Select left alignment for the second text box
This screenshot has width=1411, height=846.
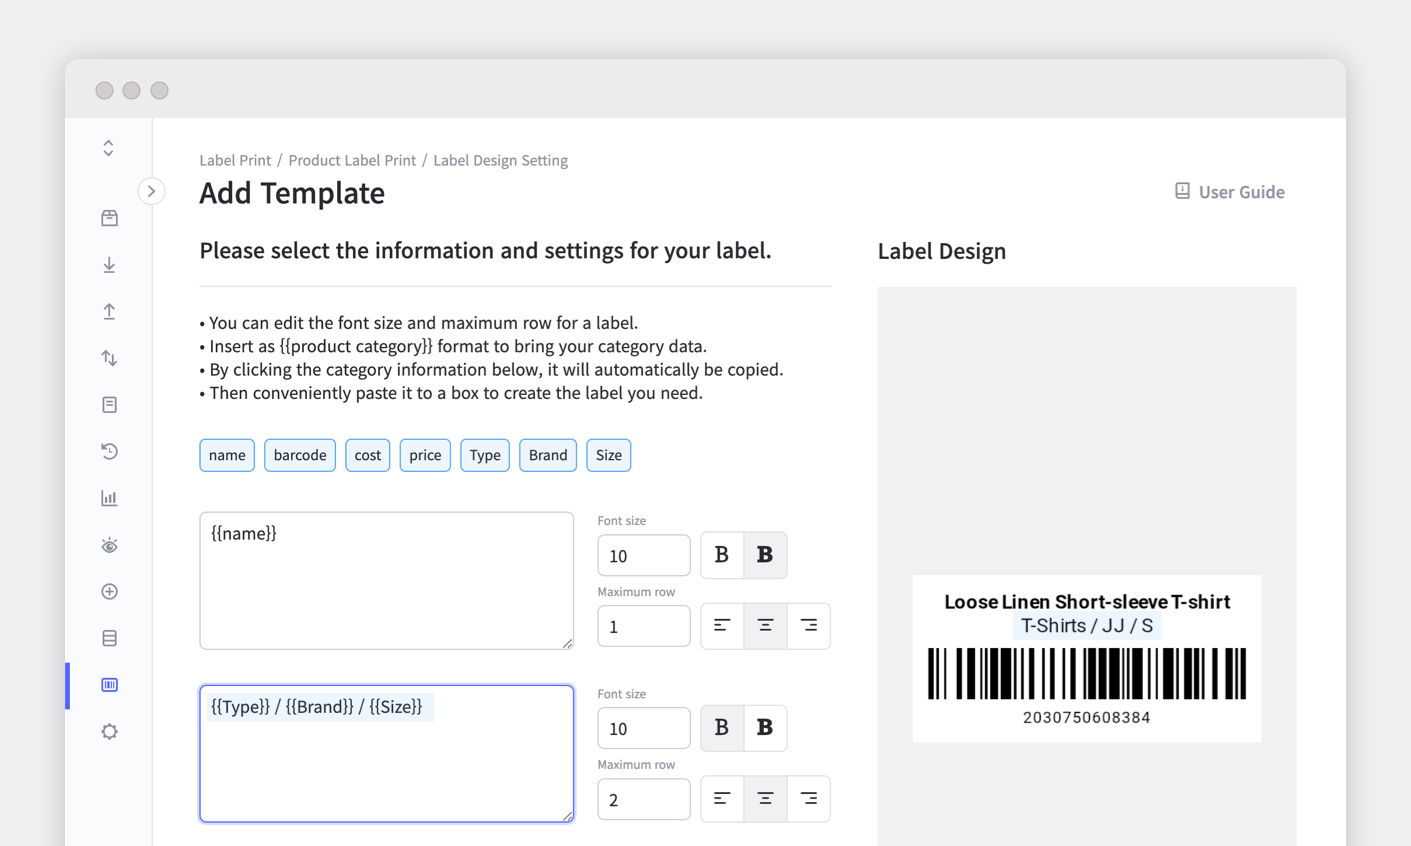click(x=721, y=798)
